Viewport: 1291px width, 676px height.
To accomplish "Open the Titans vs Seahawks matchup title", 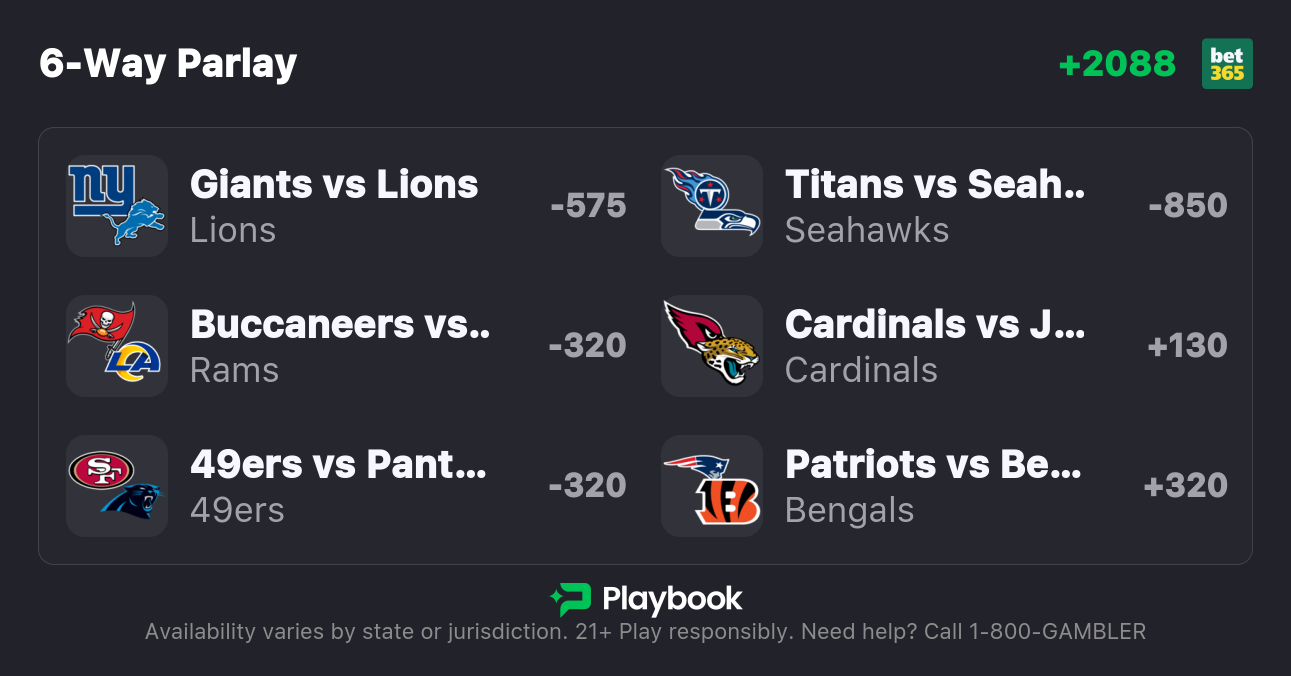I will pos(935,184).
